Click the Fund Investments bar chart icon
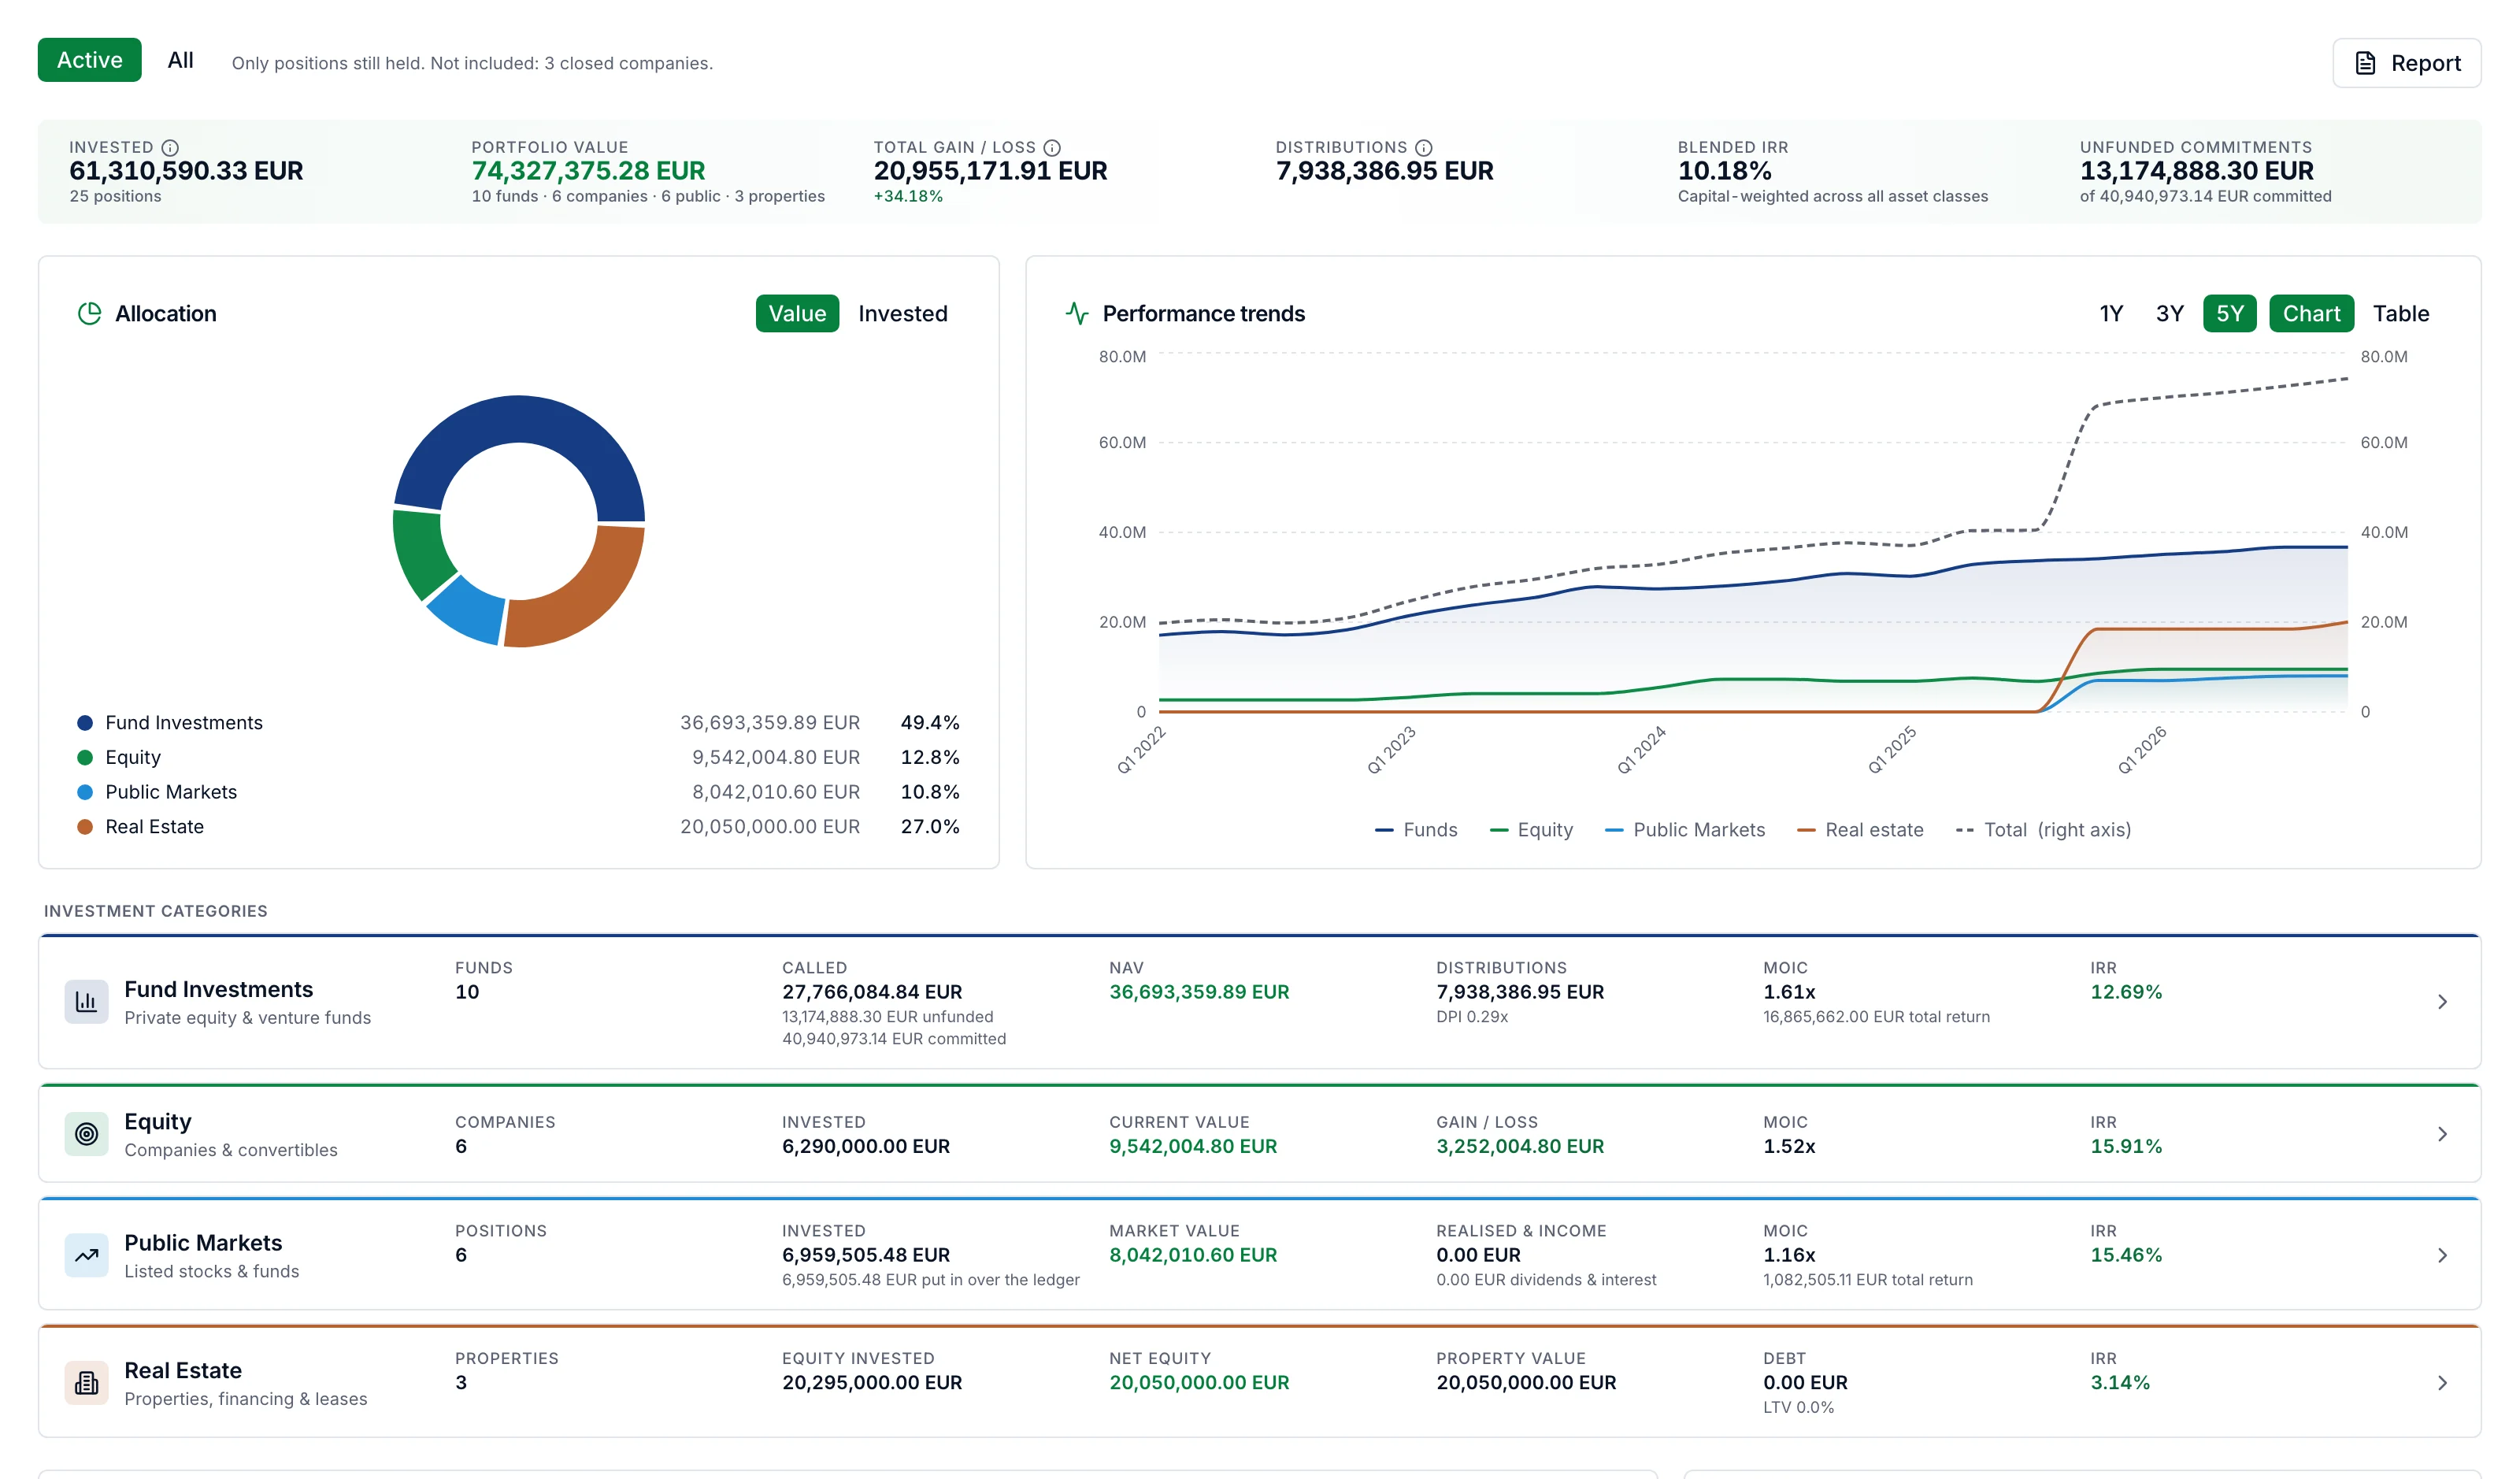The height and width of the screenshot is (1479, 2520). tap(87, 1002)
